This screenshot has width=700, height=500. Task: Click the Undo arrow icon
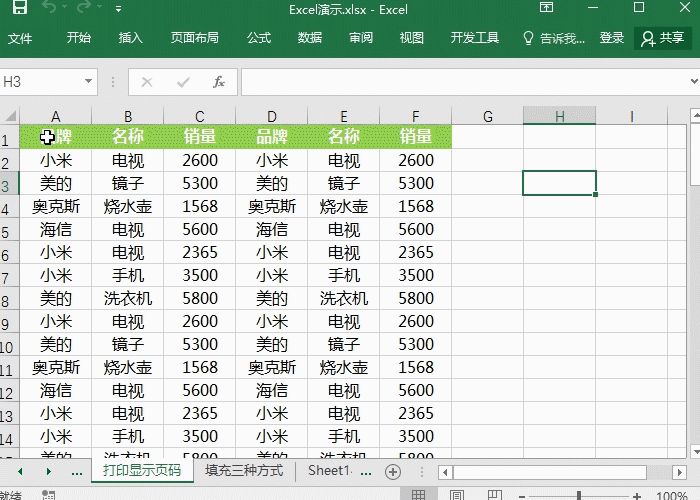click(49, 7)
